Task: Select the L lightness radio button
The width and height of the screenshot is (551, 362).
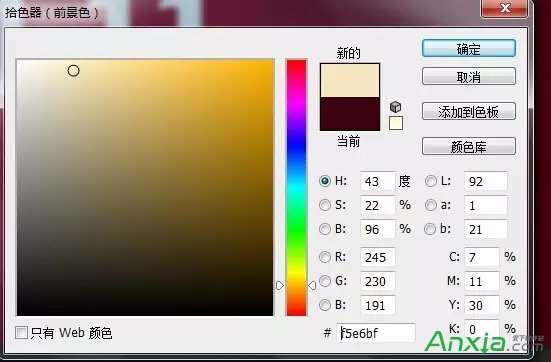Action: (x=430, y=181)
